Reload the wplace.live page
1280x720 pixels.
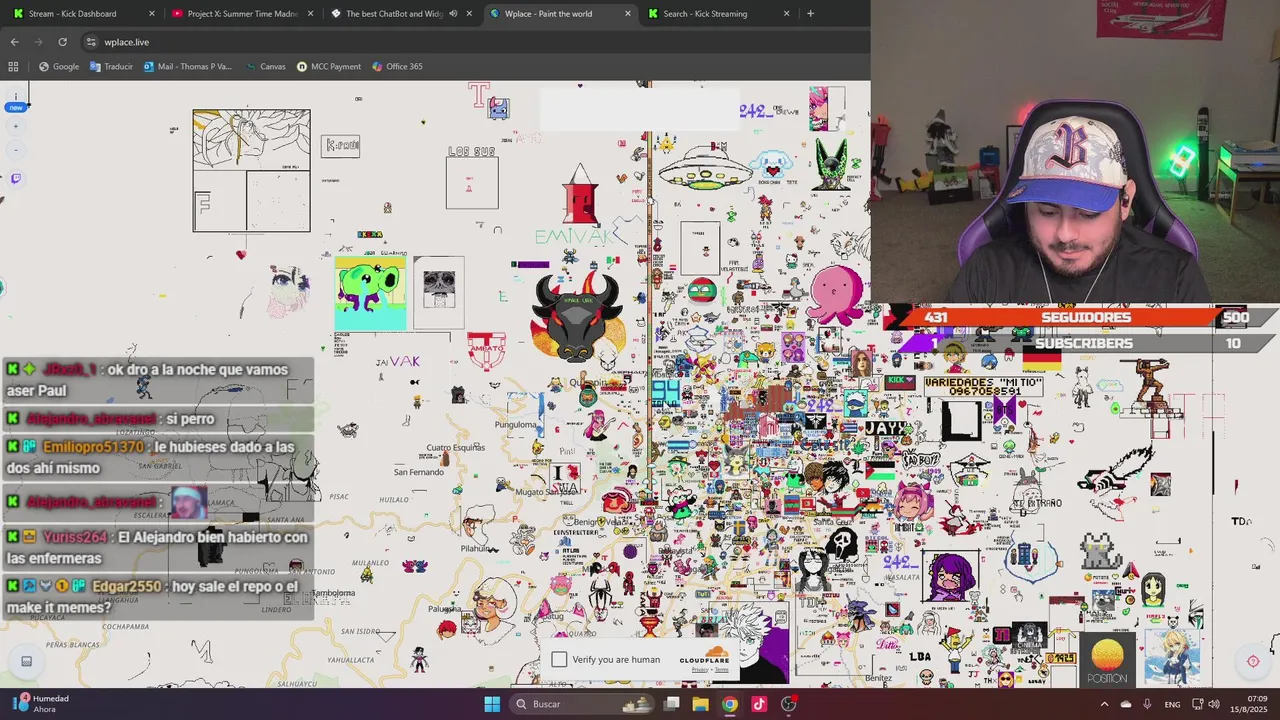coord(62,42)
